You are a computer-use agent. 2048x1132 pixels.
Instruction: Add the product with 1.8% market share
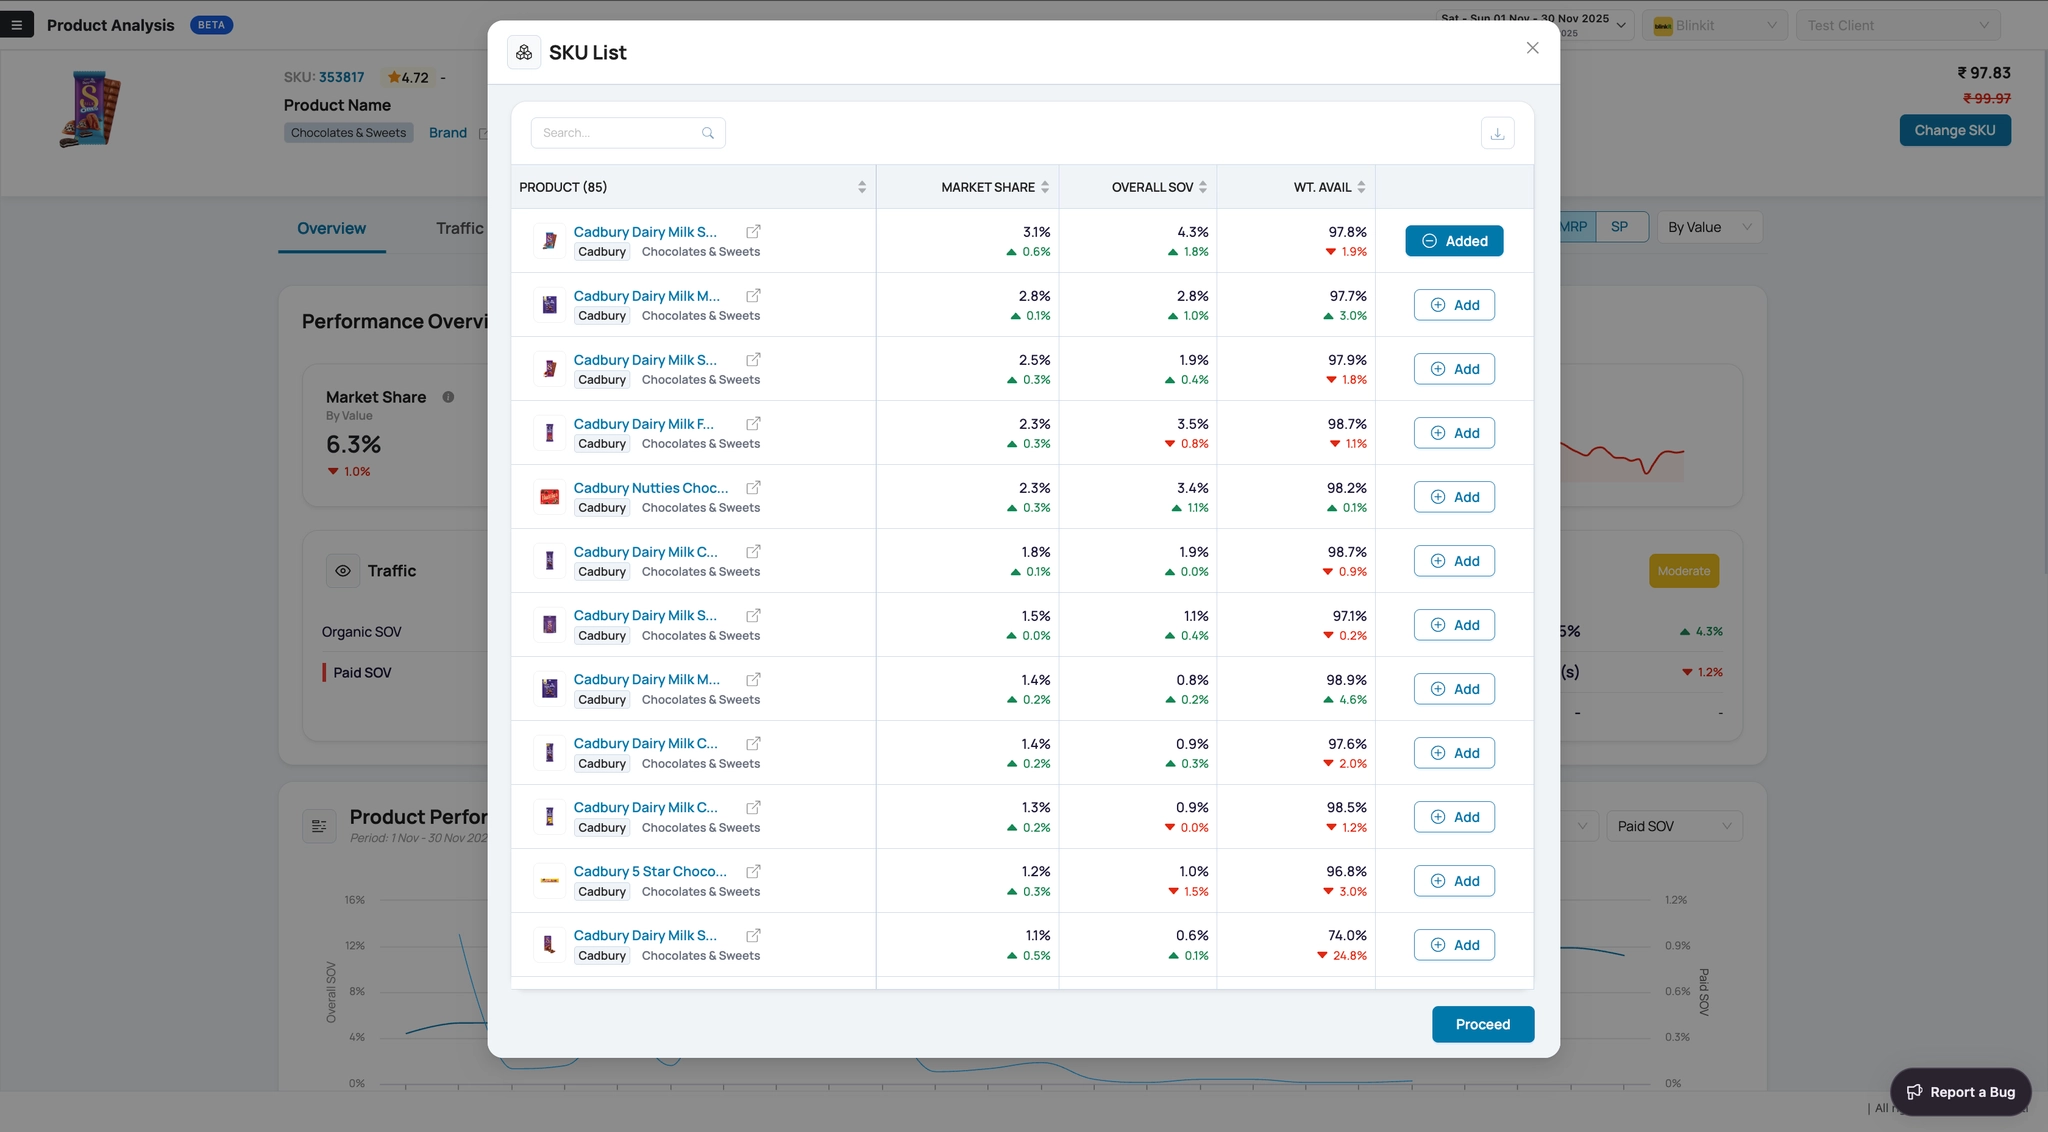point(1454,561)
